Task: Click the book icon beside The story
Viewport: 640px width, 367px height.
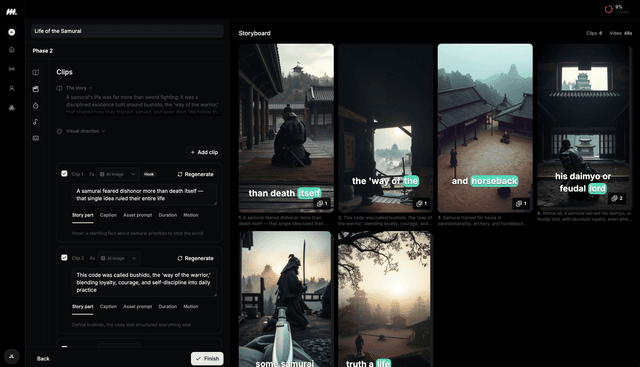Action: coord(59,88)
